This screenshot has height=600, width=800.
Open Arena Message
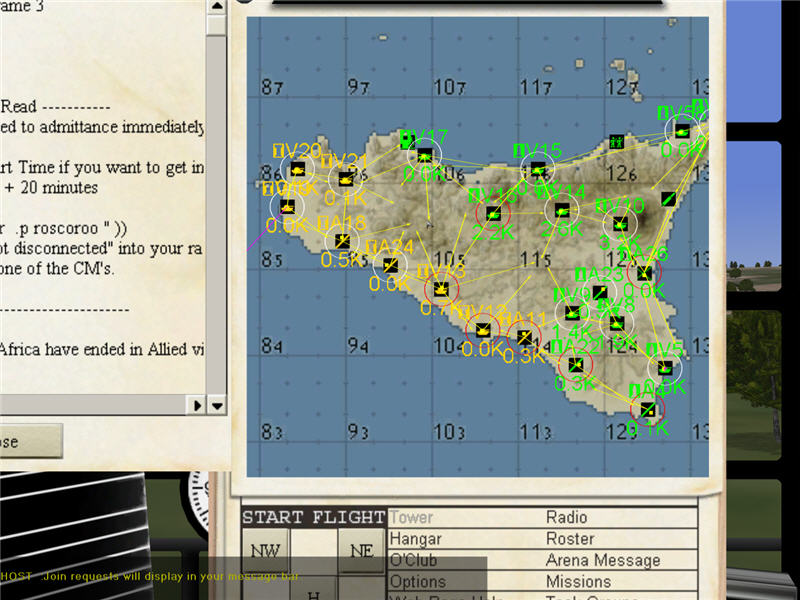click(x=603, y=560)
